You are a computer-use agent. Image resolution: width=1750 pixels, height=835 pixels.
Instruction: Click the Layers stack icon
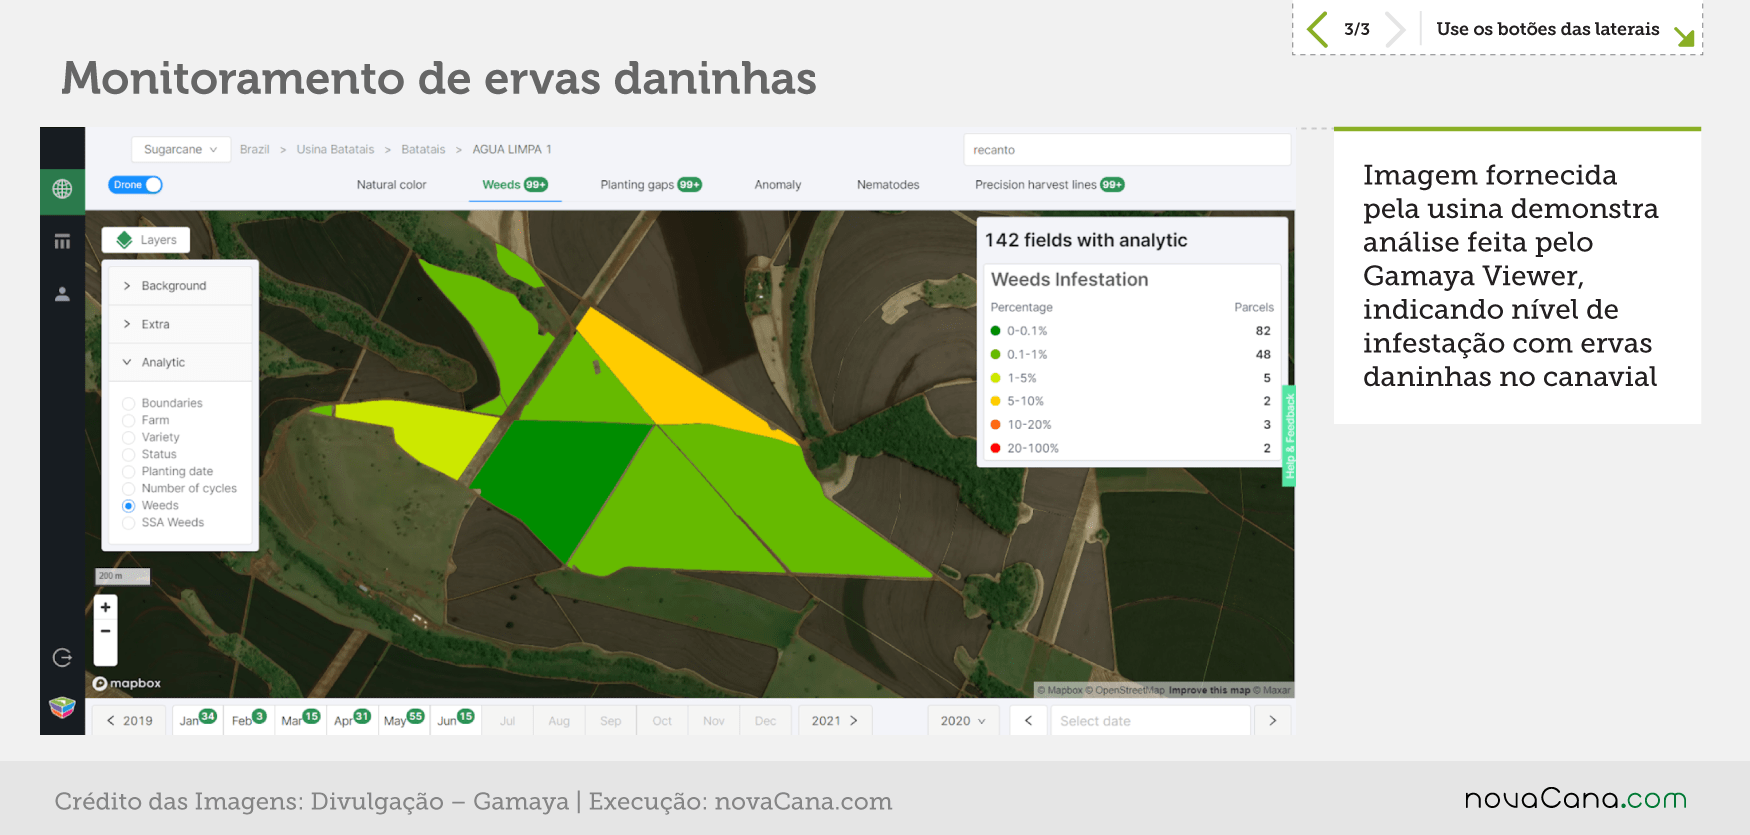124,240
